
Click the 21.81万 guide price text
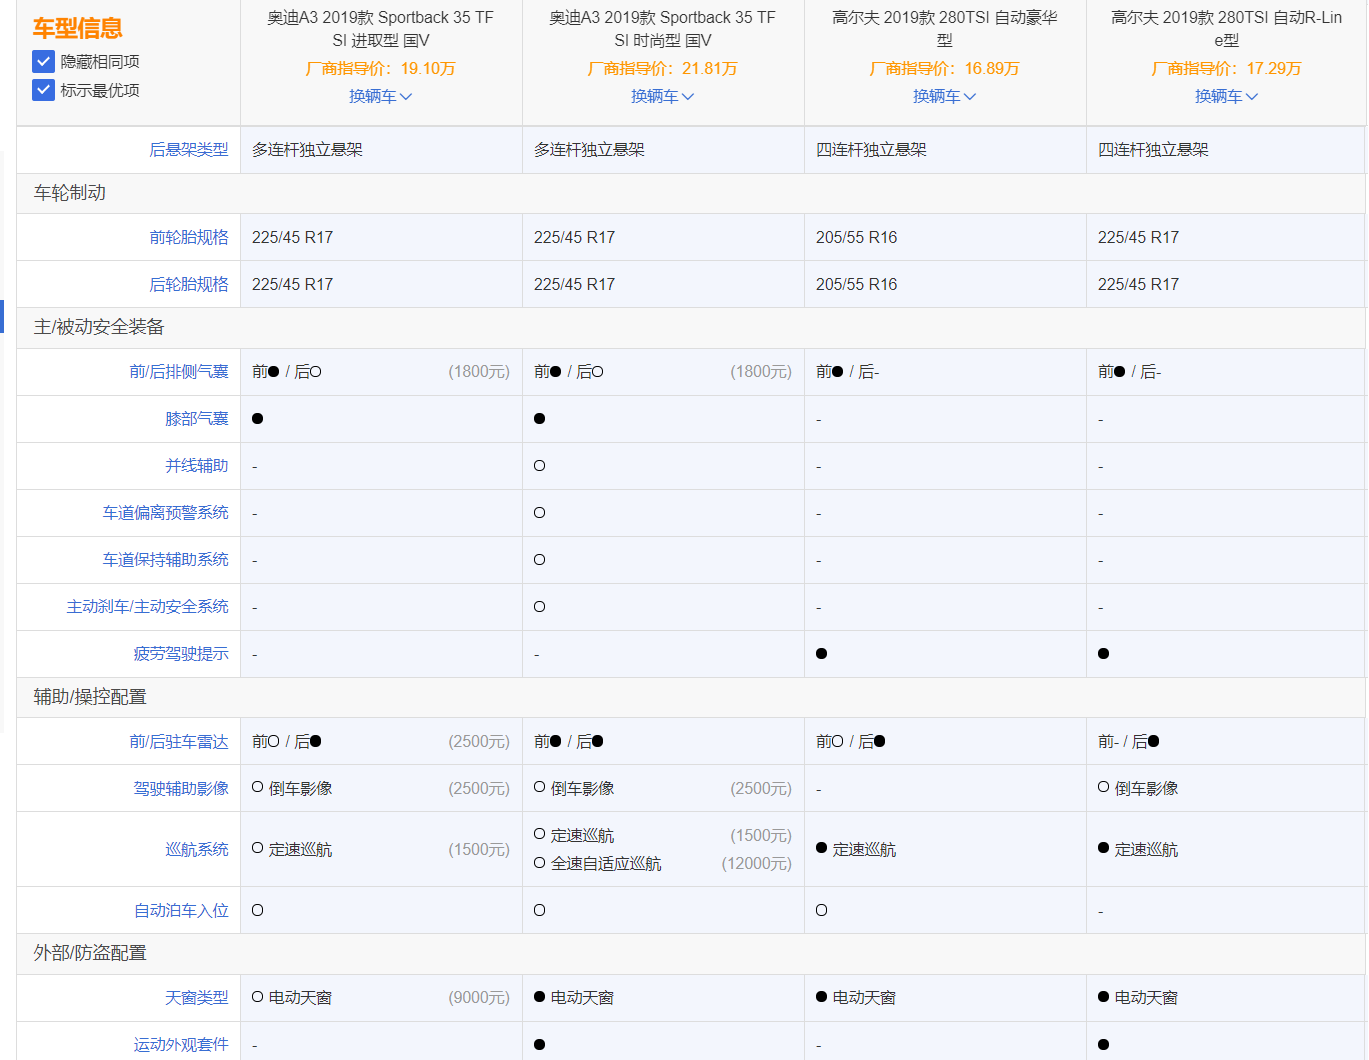[710, 69]
